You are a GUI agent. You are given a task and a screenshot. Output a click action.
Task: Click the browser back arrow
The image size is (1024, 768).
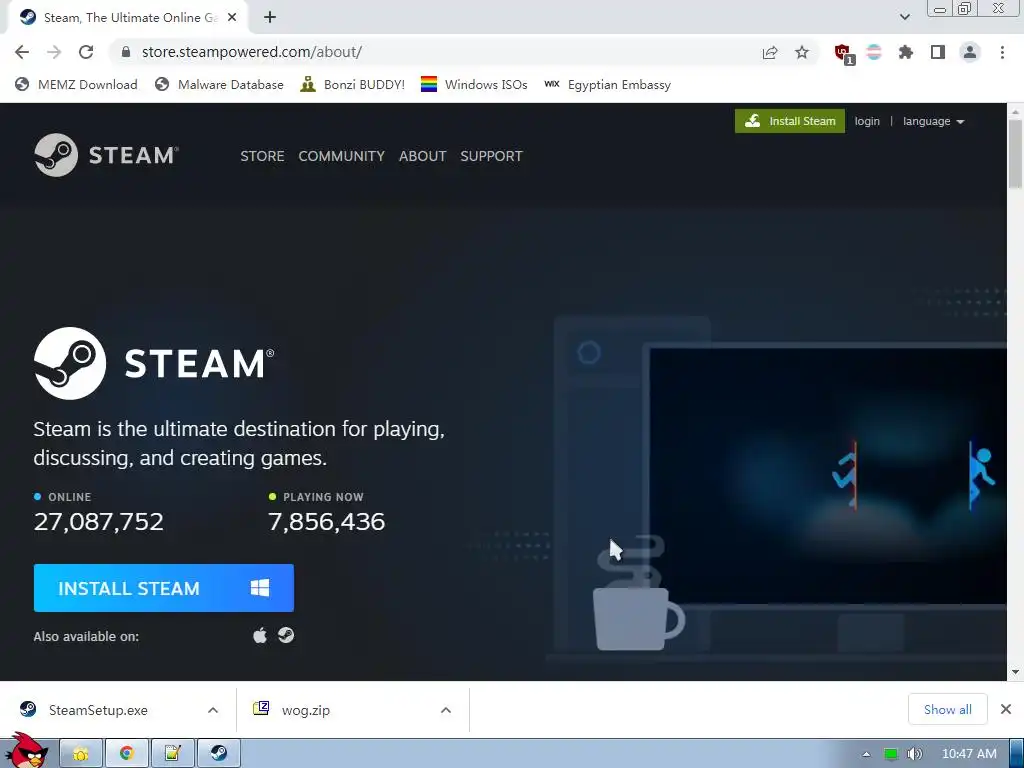point(22,52)
